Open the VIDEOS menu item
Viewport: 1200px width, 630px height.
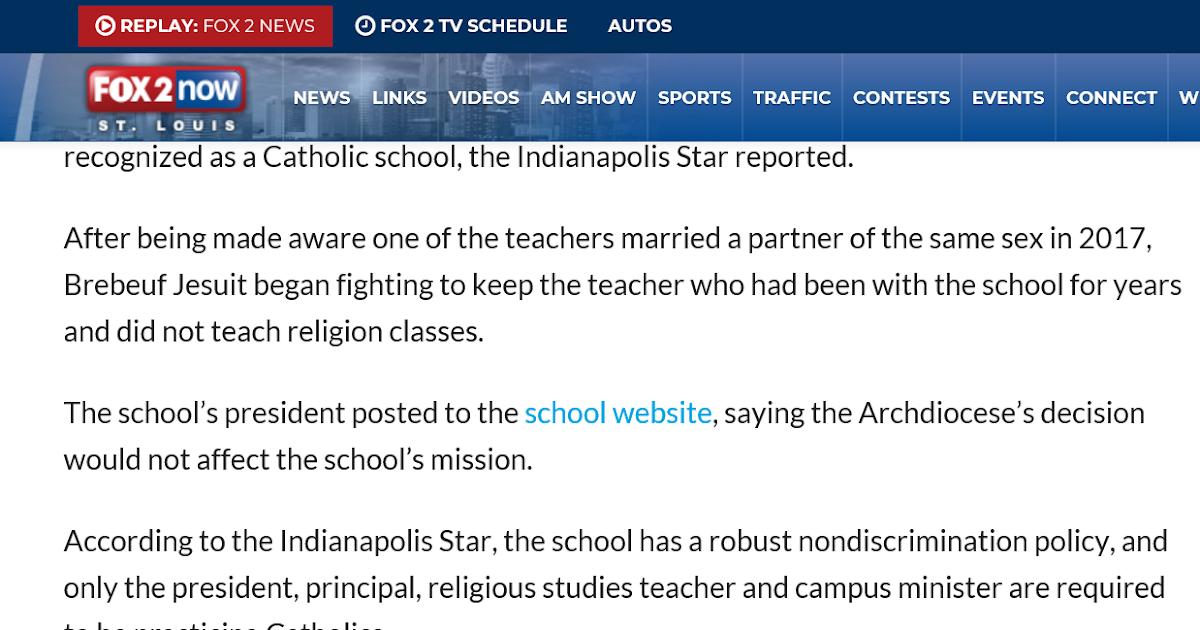(x=484, y=98)
